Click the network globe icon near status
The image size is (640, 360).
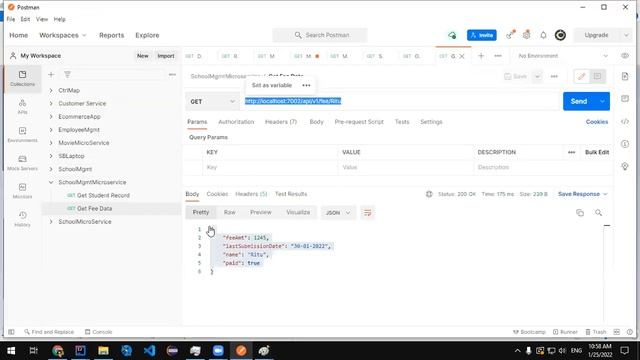[x=429, y=194]
